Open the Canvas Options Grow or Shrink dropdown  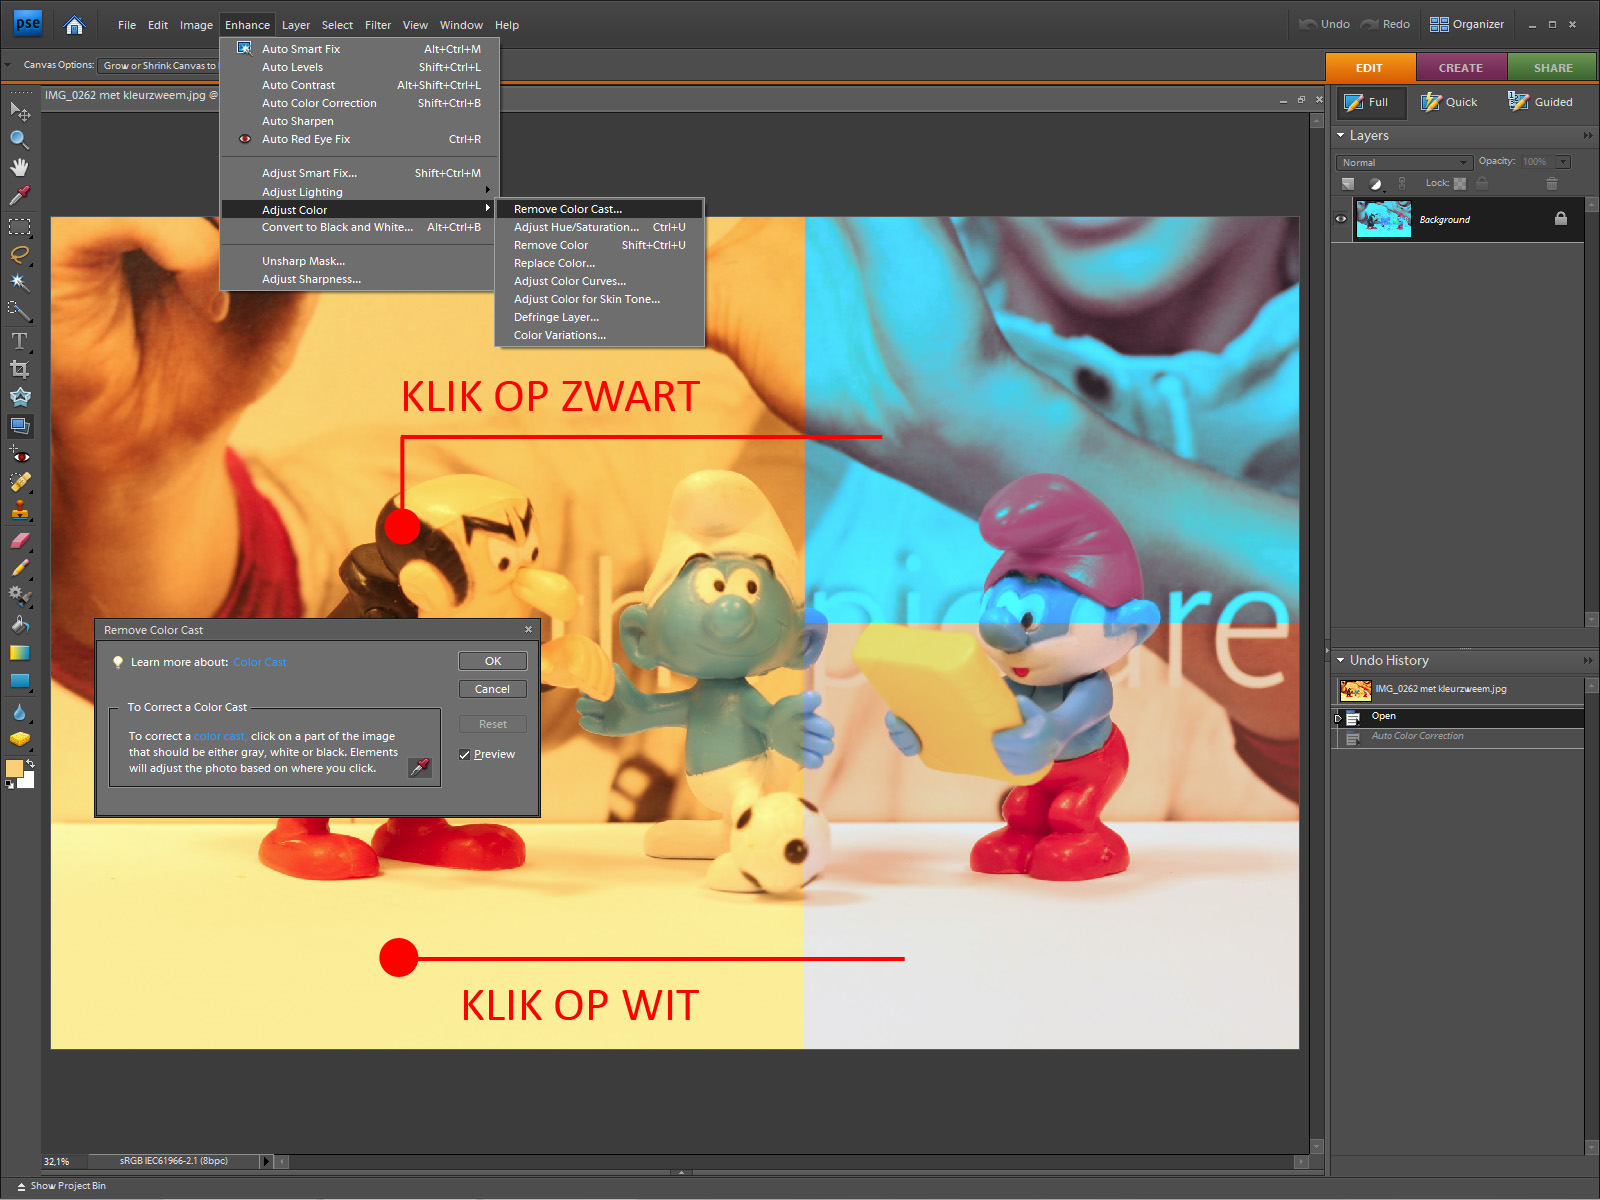pyautogui.click(x=158, y=66)
